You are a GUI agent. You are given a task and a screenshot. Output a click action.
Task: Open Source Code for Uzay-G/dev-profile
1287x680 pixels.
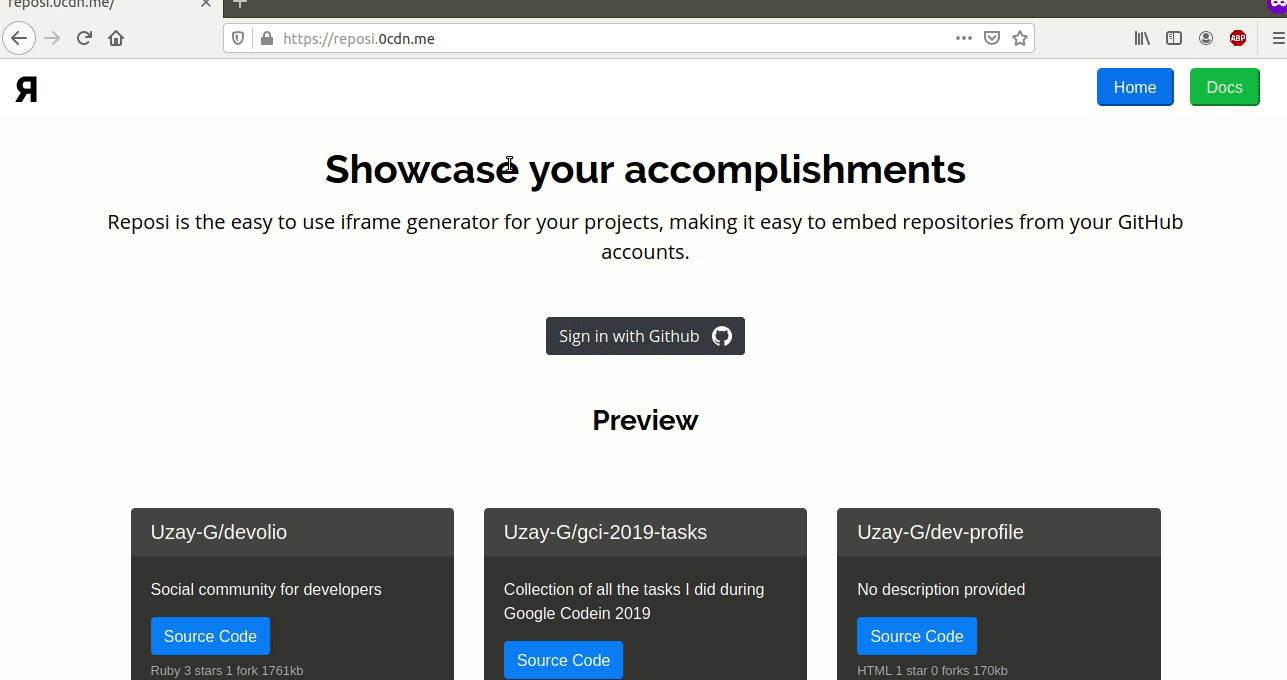[x=916, y=636]
